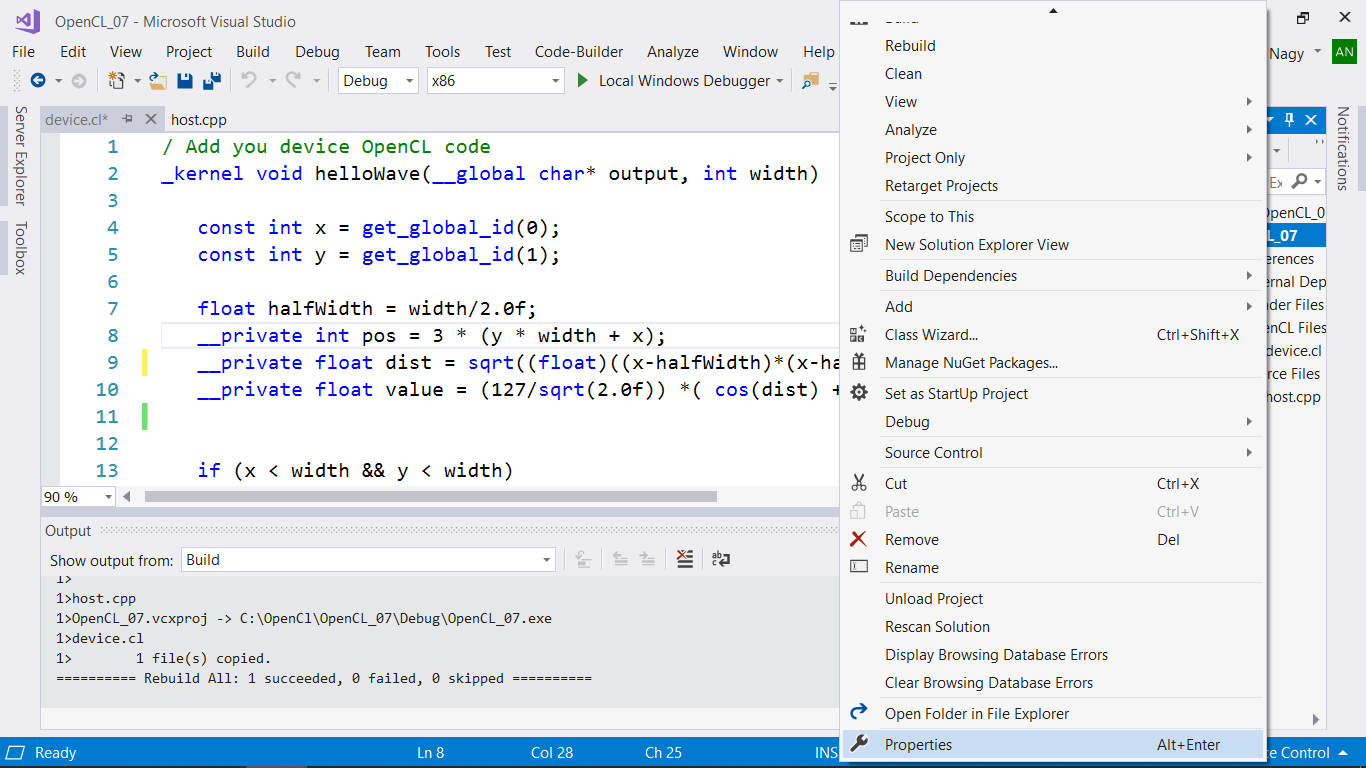The height and width of the screenshot is (768, 1366).
Task: Click the Navigate Backward arrow icon
Action: [x=38, y=81]
